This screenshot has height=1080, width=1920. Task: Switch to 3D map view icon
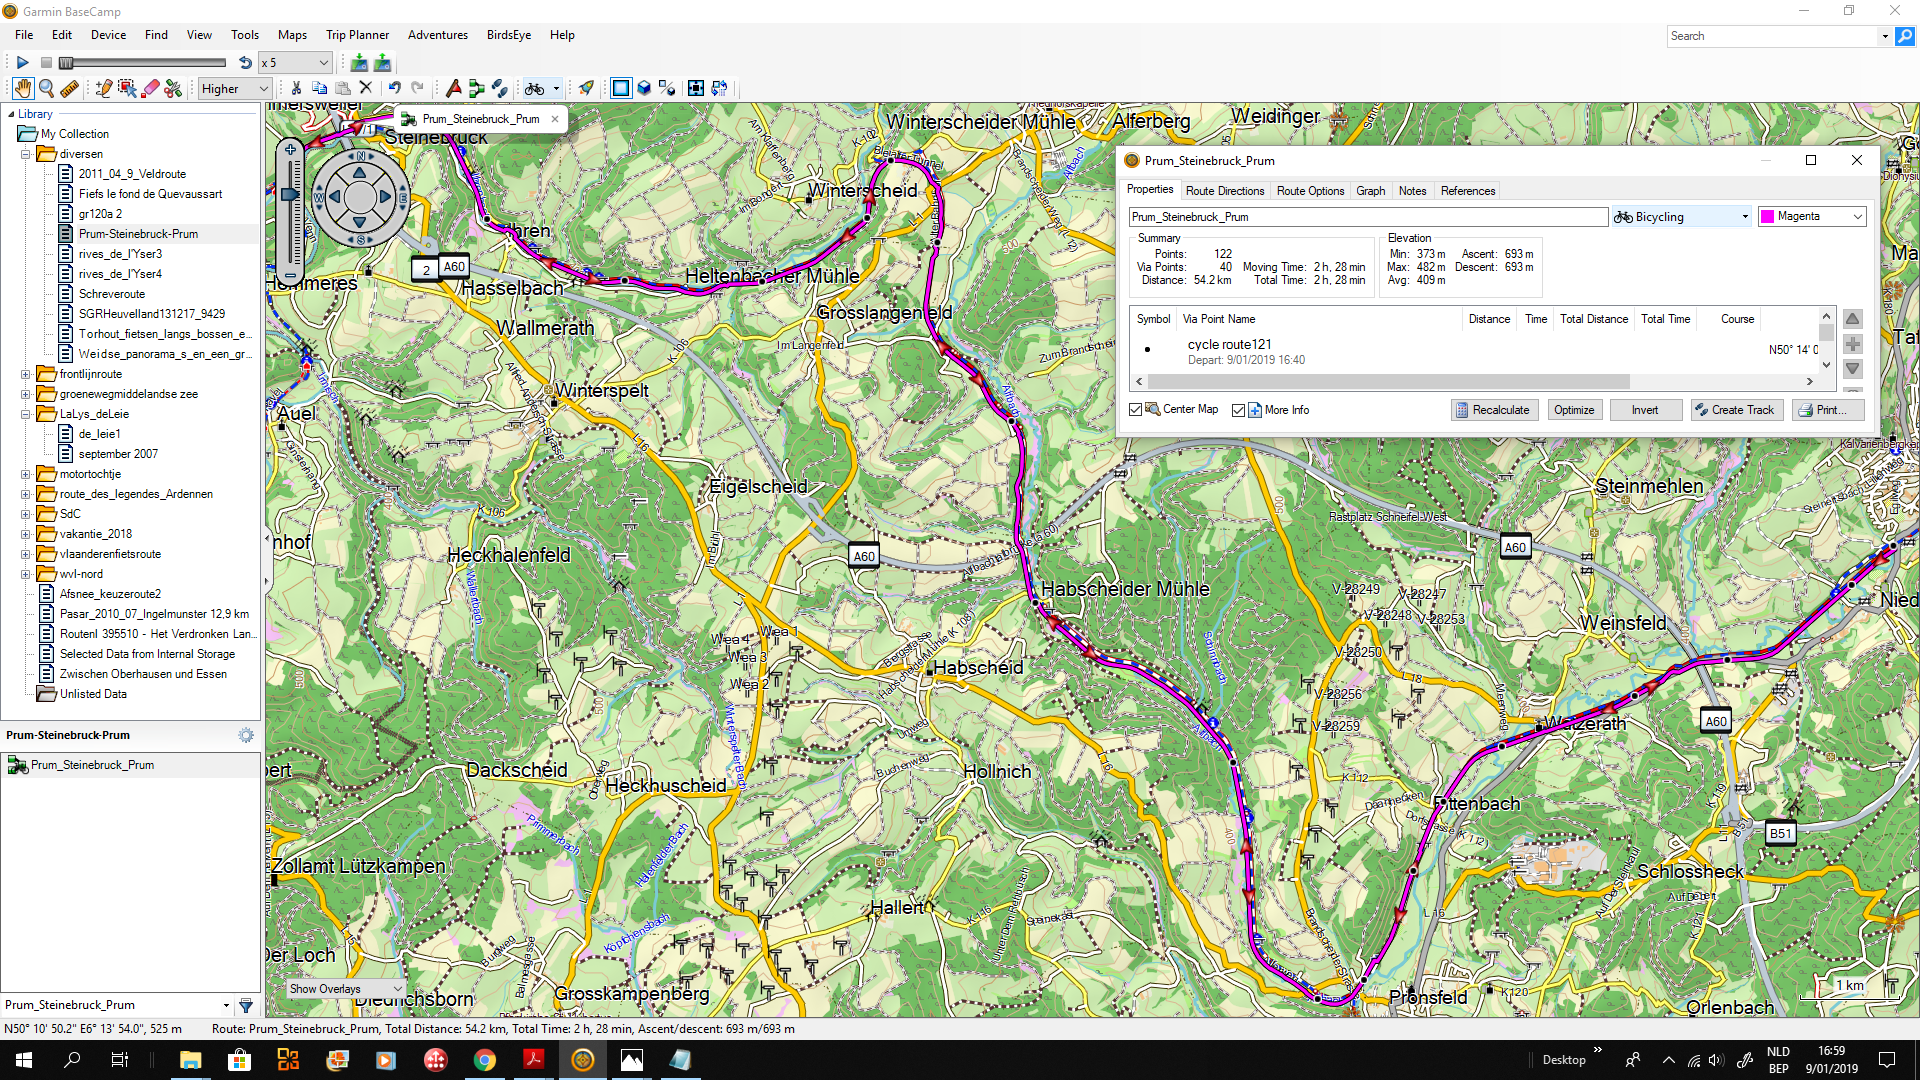[x=644, y=88]
